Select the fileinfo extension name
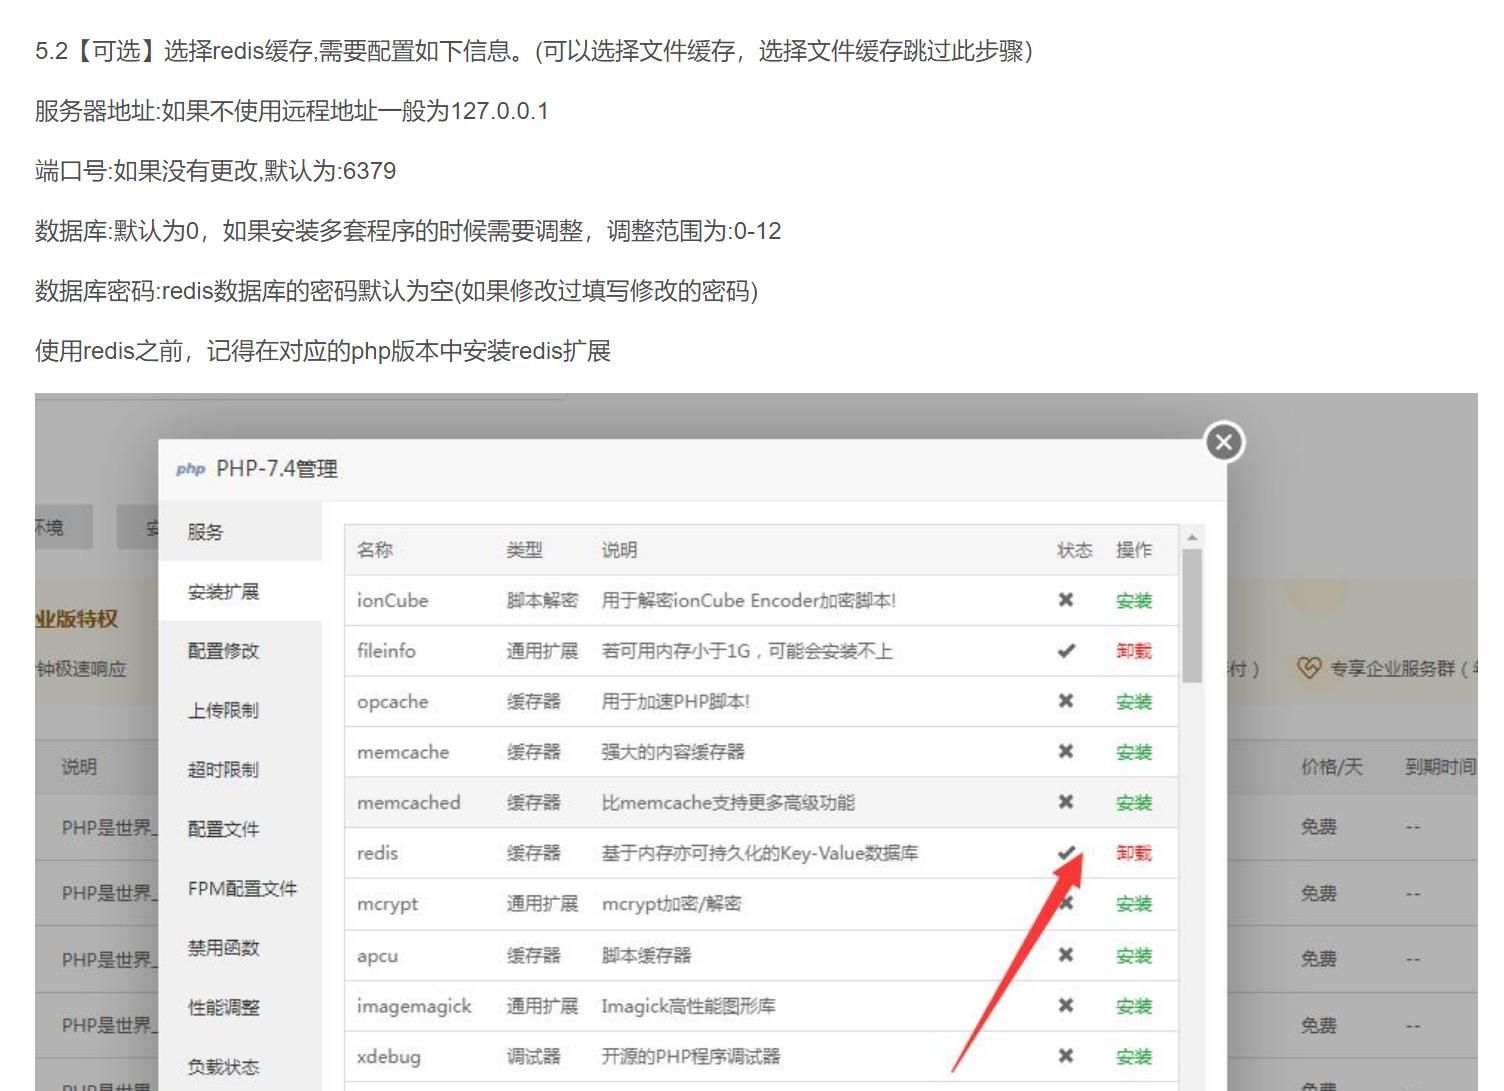 pos(386,651)
